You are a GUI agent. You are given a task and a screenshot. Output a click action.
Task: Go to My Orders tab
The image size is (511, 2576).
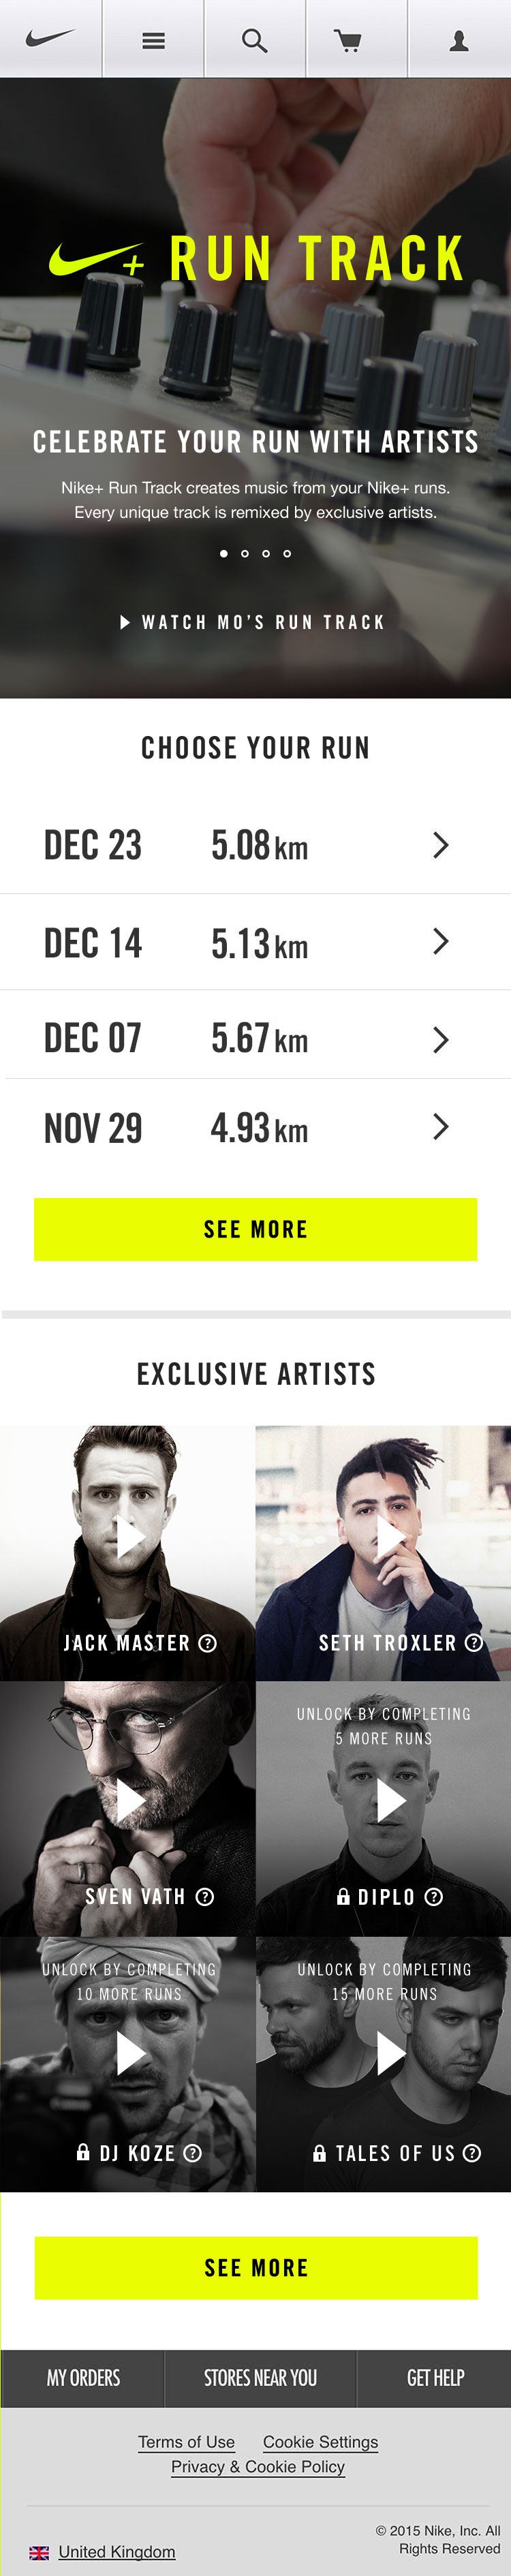[x=83, y=2378]
